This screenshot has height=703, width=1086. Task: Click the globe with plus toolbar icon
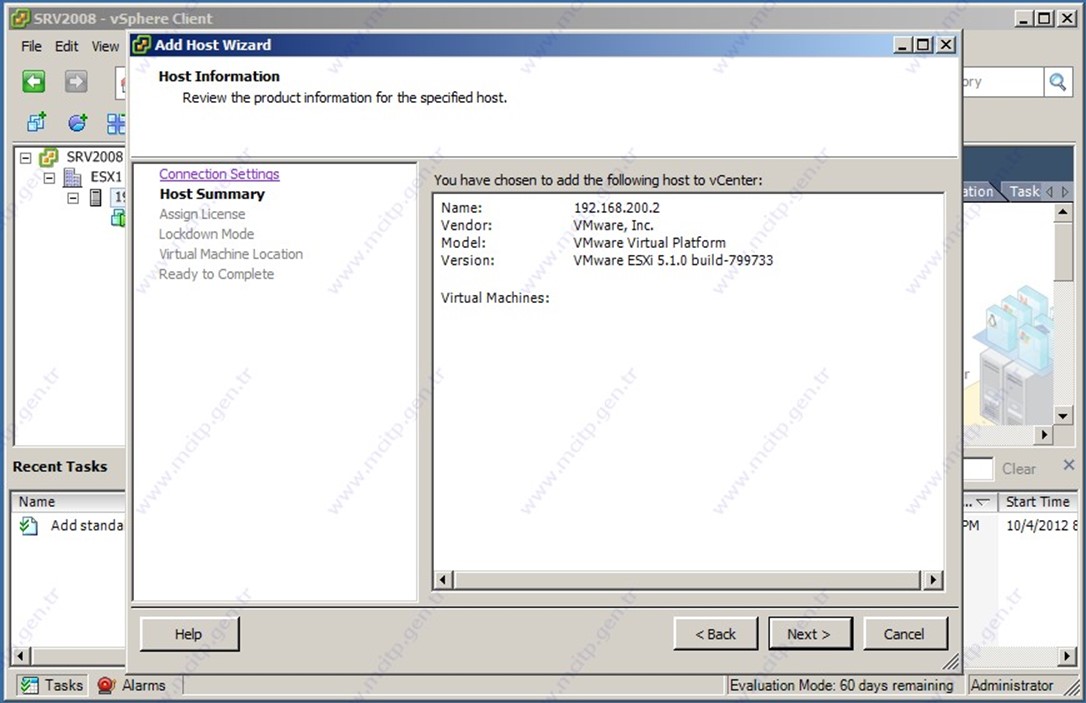(x=77, y=123)
